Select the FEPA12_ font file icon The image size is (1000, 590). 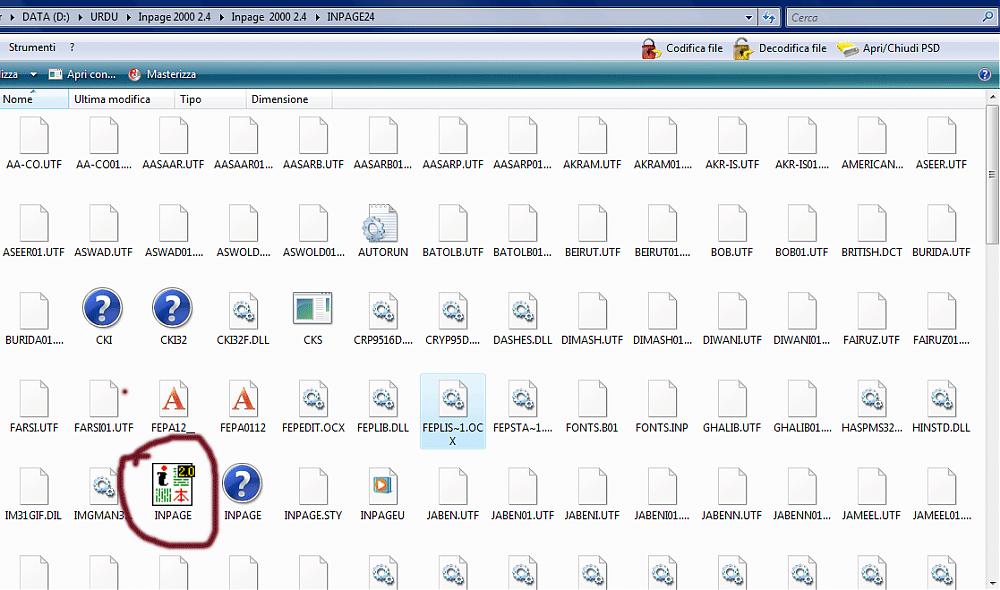(x=172, y=397)
